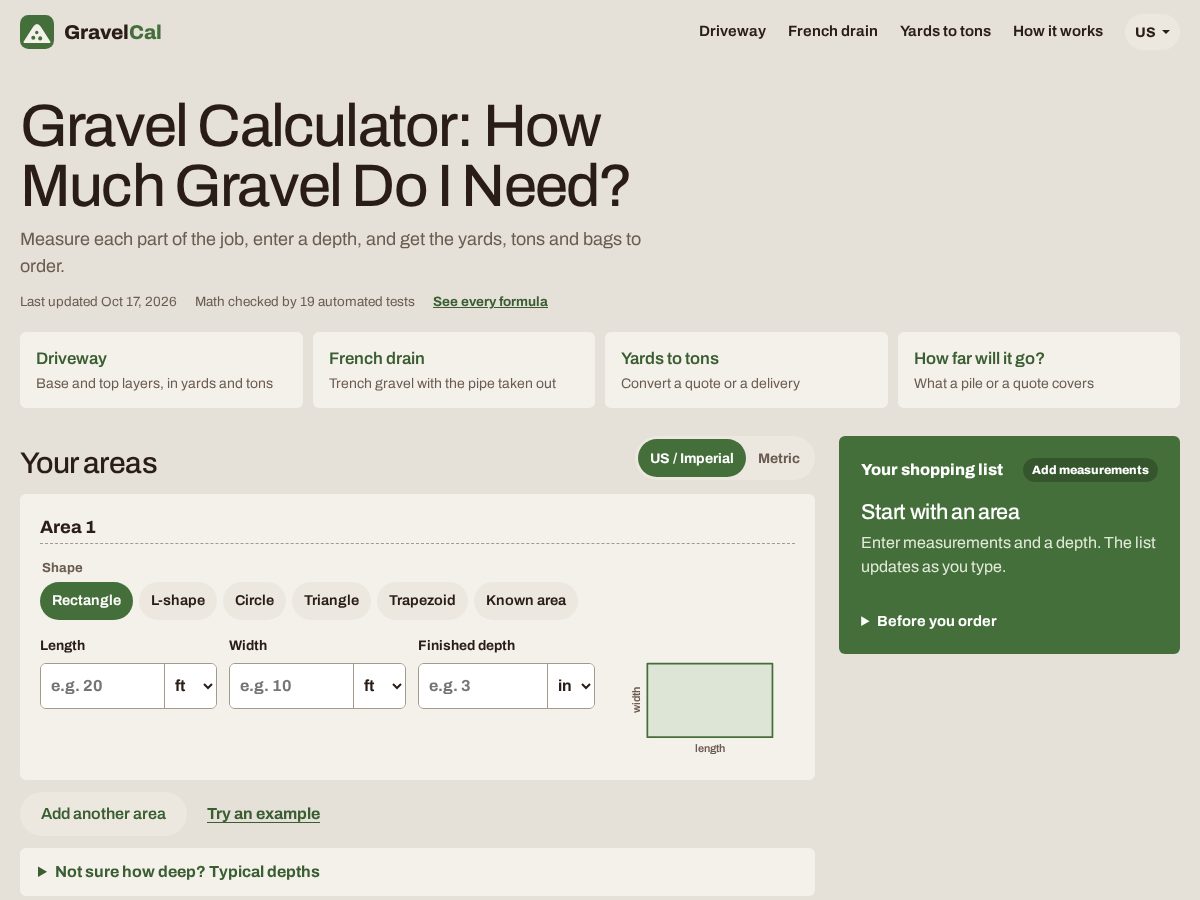This screenshot has height=900, width=1200.
Task: Open How it works page
Action: click(1058, 31)
